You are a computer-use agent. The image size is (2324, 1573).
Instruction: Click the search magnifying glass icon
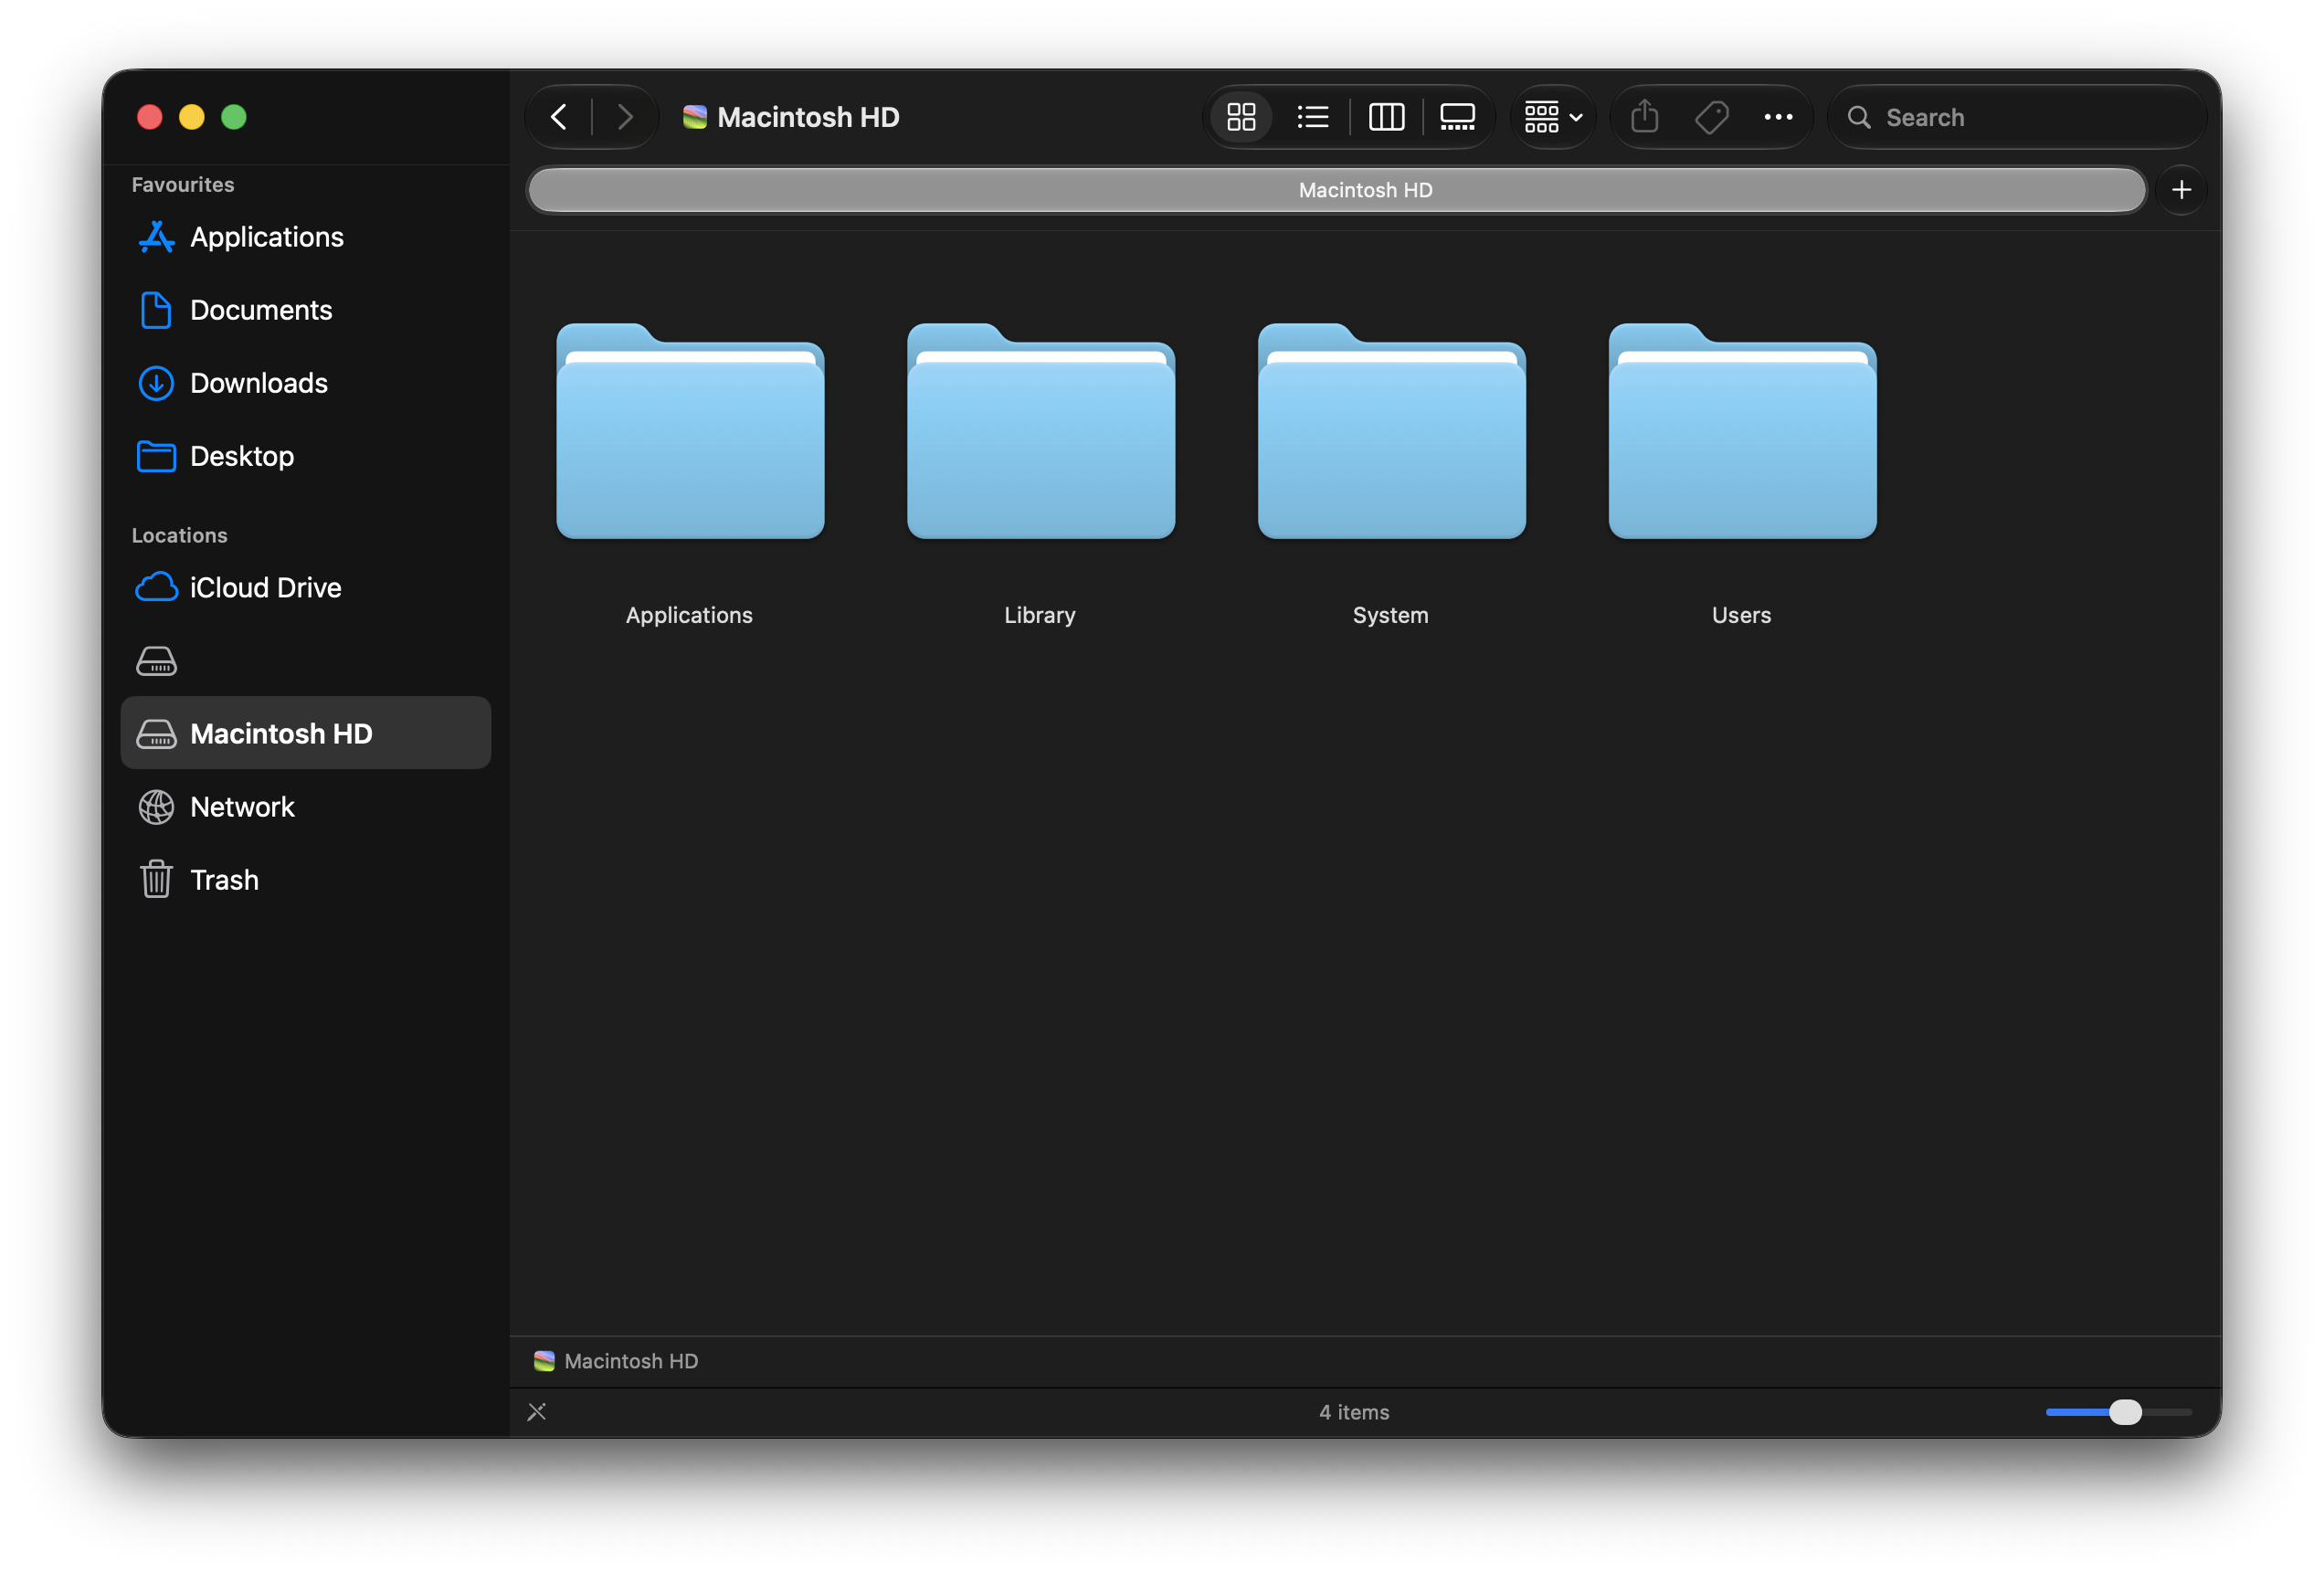tap(1859, 117)
